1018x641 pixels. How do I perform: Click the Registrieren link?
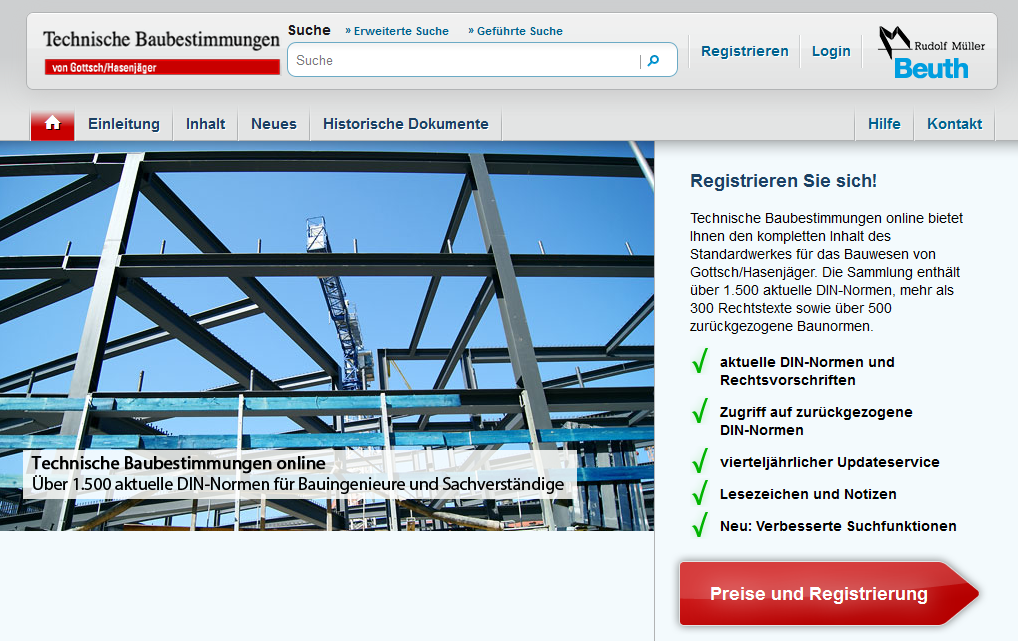(x=745, y=51)
